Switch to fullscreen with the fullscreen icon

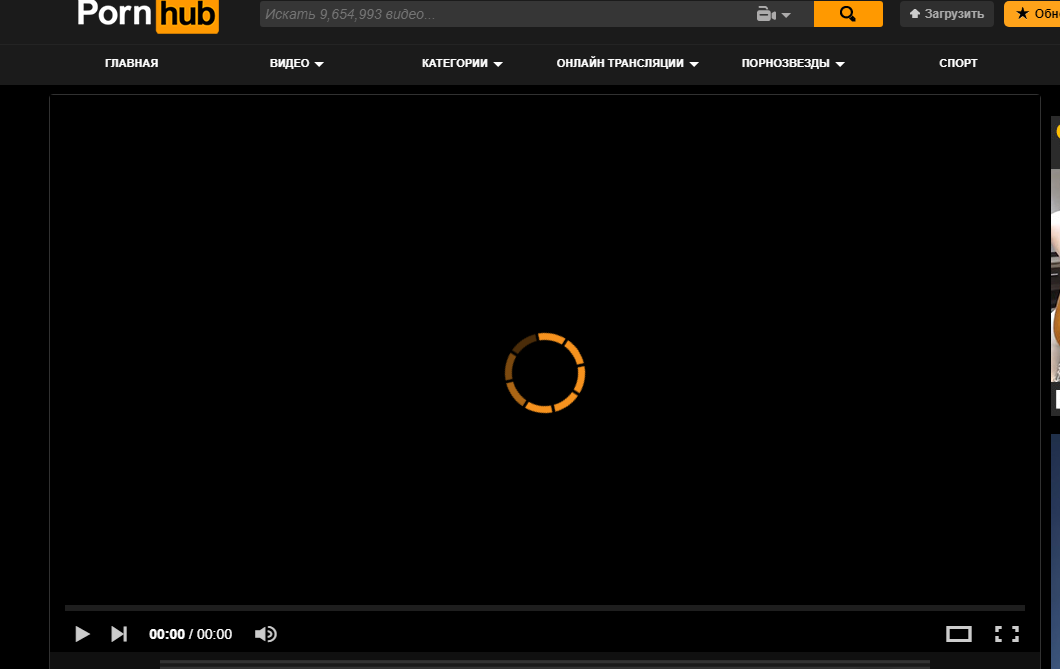pos(1007,634)
